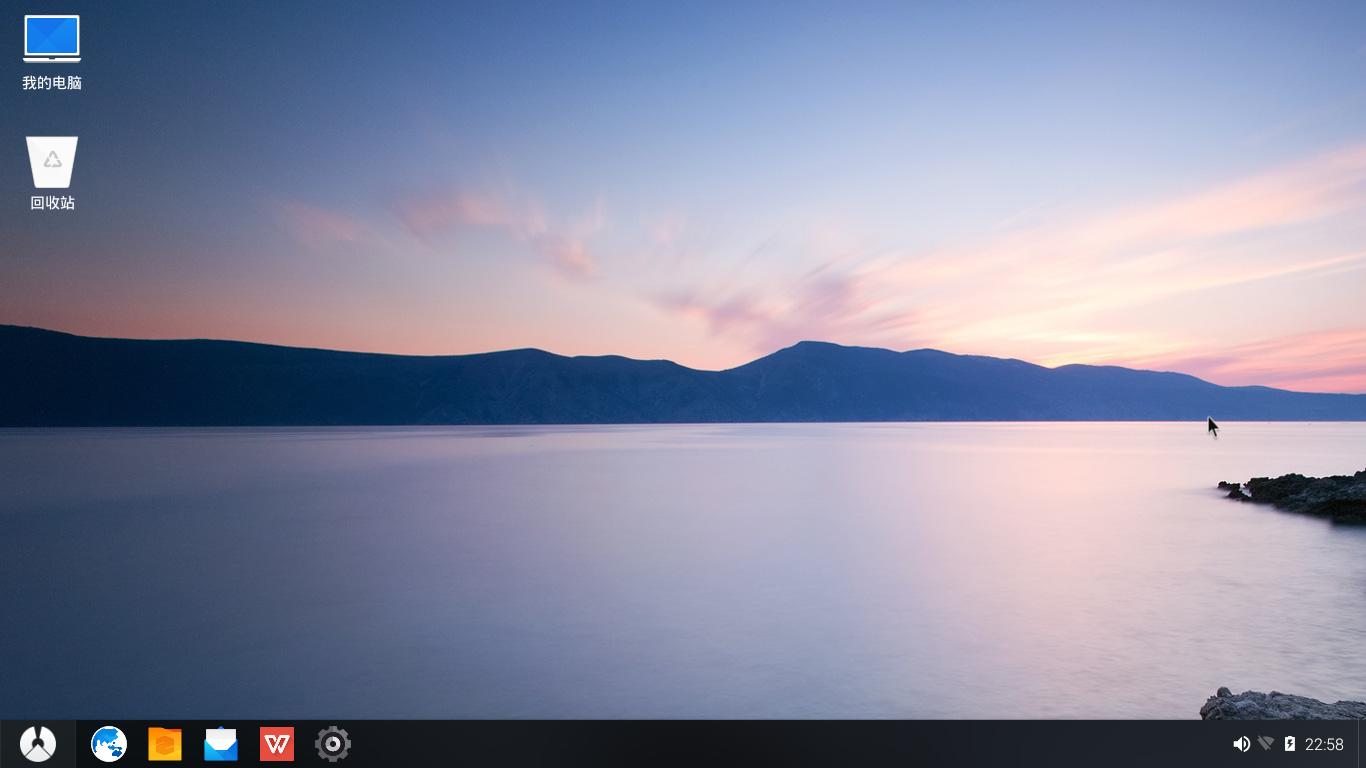Launch the globe web browser
The width and height of the screenshot is (1366, 768).
(109, 744)
